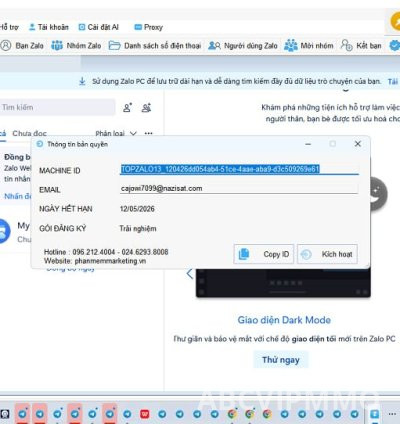The image size is (400, 424).
Task: Click the Kích hoạt button
Action: pyautogui.click(x=327, y=254)
